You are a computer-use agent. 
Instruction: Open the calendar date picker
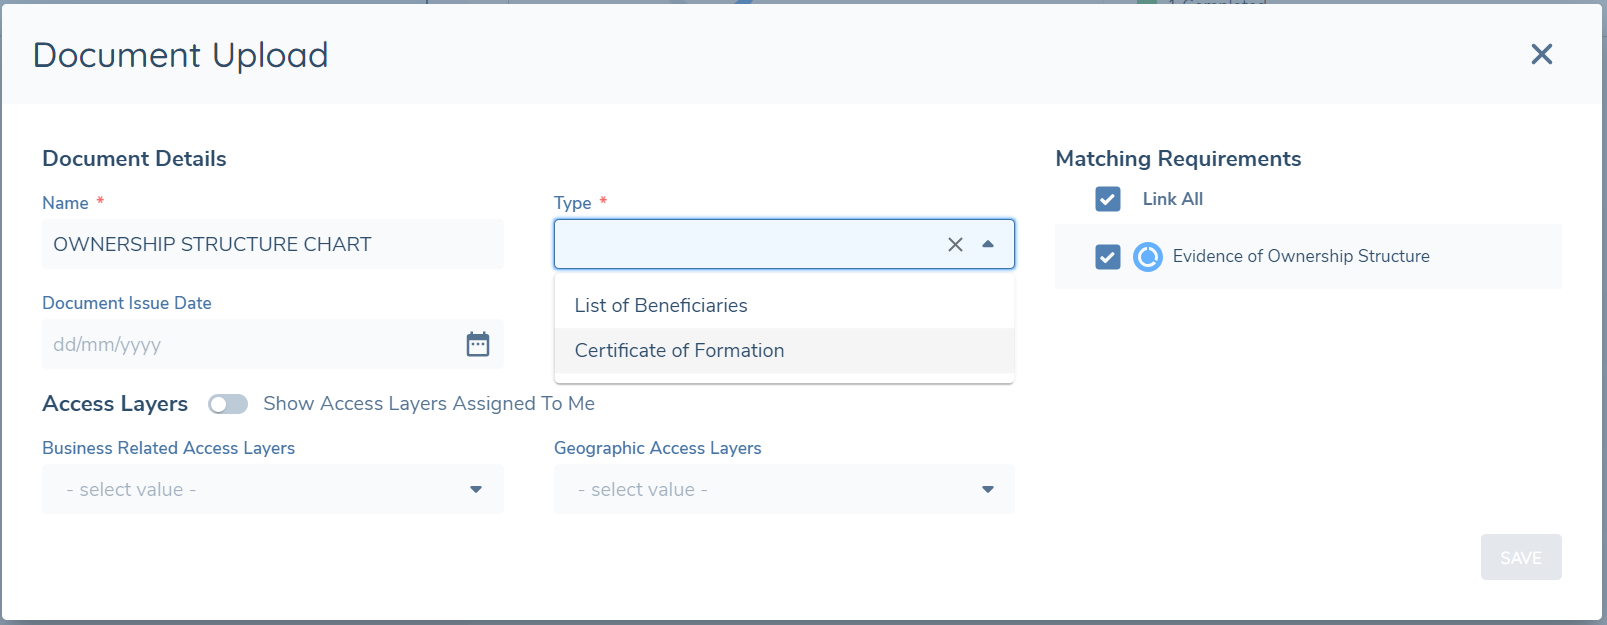pyautogui.click(x=478, y=344)
